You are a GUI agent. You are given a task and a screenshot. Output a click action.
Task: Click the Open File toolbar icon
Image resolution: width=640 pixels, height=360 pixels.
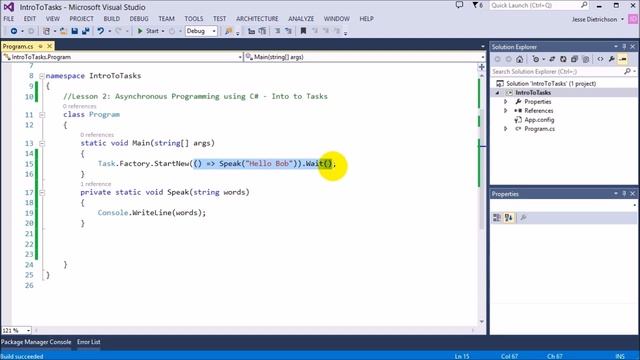[x=63, y=31]
